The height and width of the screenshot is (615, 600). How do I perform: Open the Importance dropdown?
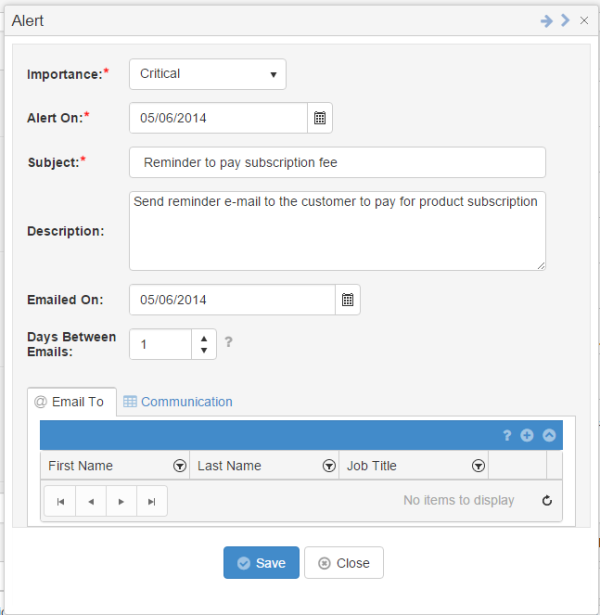click(208, 74)
